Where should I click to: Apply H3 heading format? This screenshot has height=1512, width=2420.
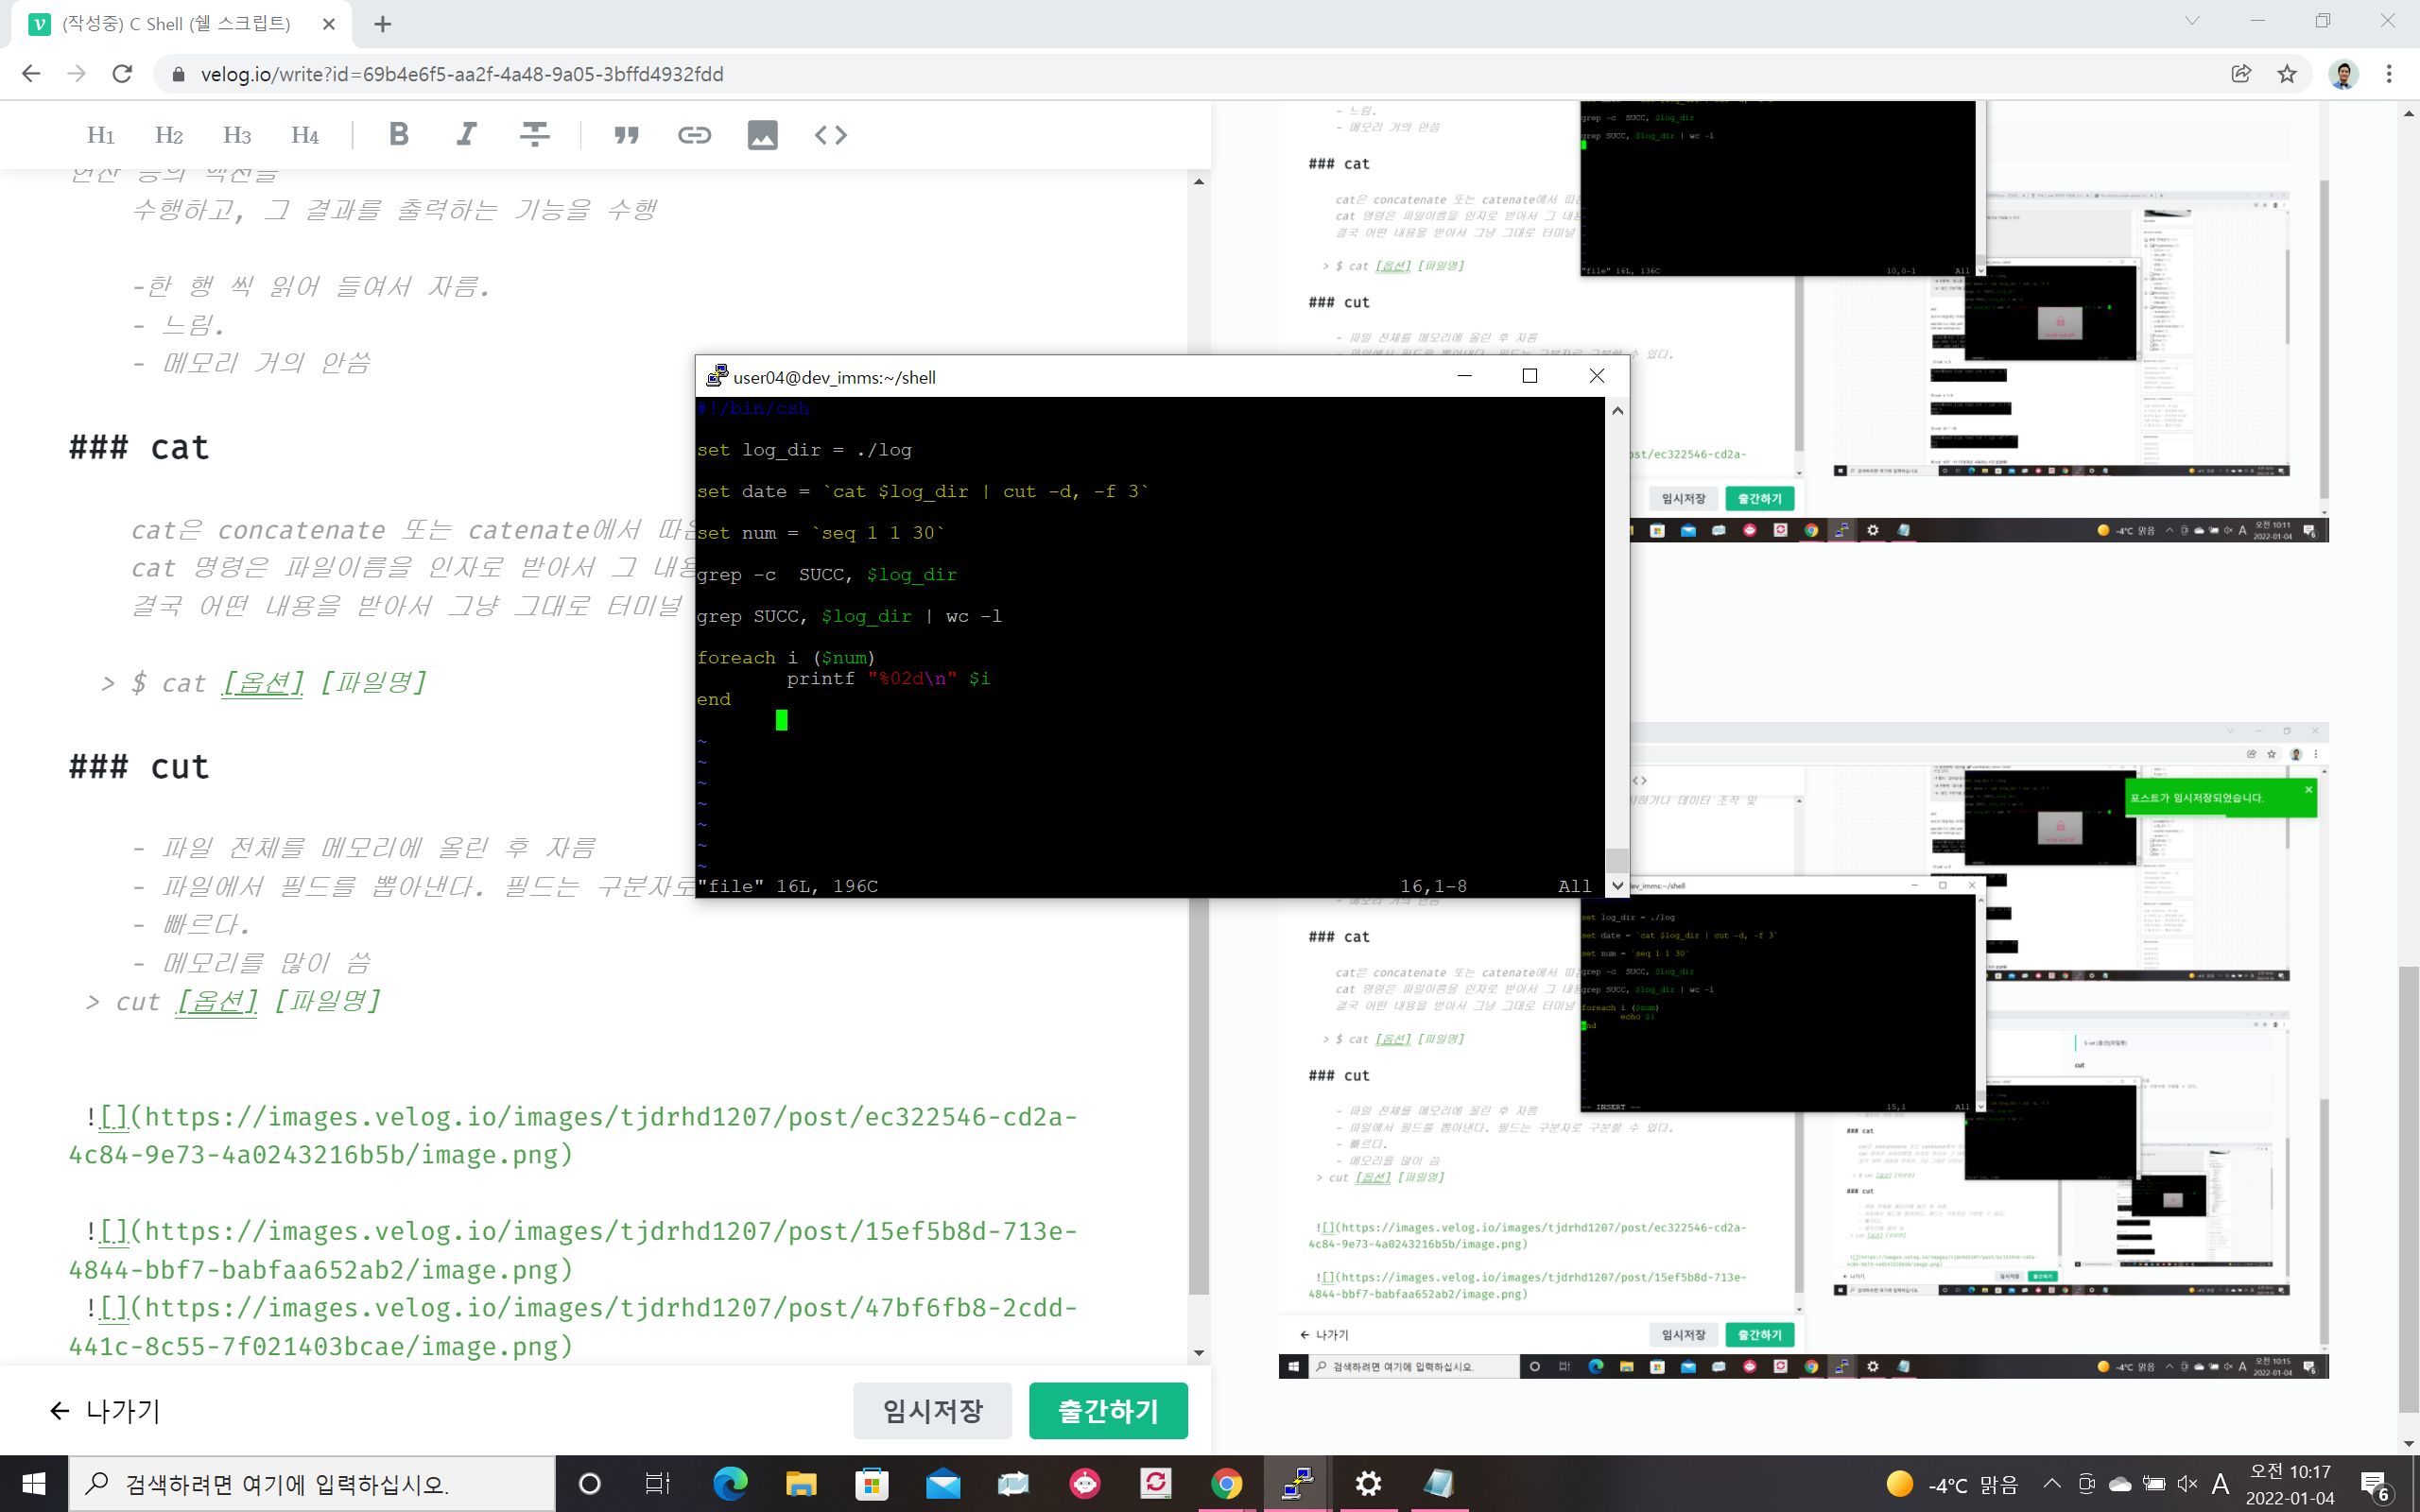tap(237, 135)
